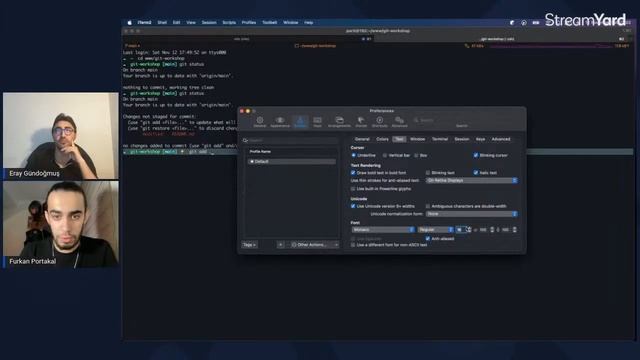Toggle Use Unicode version 9+ widths

353,207
